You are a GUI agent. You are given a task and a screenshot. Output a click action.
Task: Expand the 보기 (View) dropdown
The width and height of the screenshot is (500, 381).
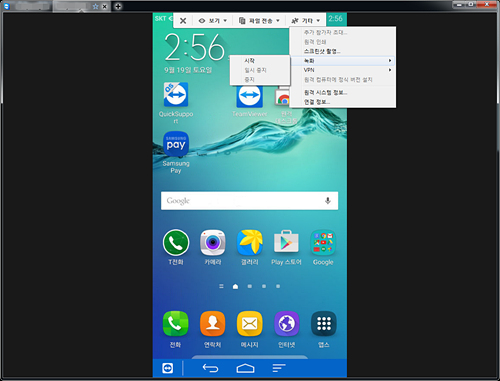click(x=213, y=21)
